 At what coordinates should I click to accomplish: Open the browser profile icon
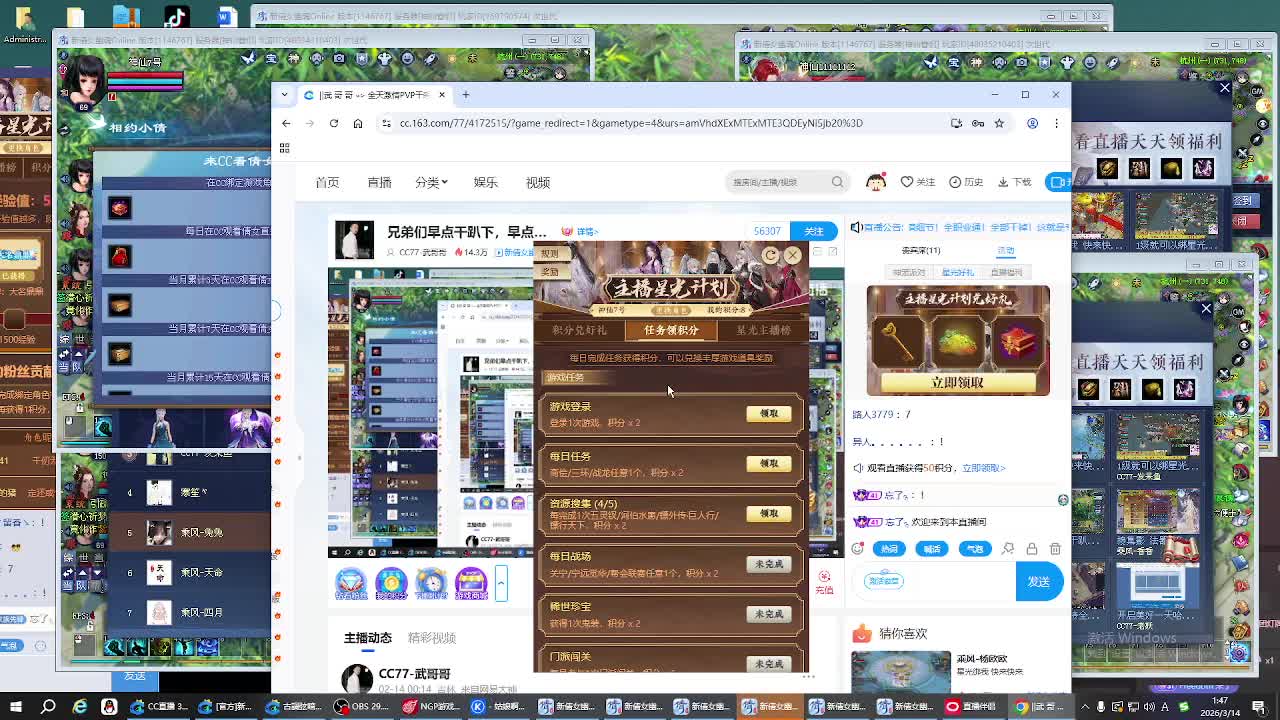pyautogui.click(x=1032, y=123)
